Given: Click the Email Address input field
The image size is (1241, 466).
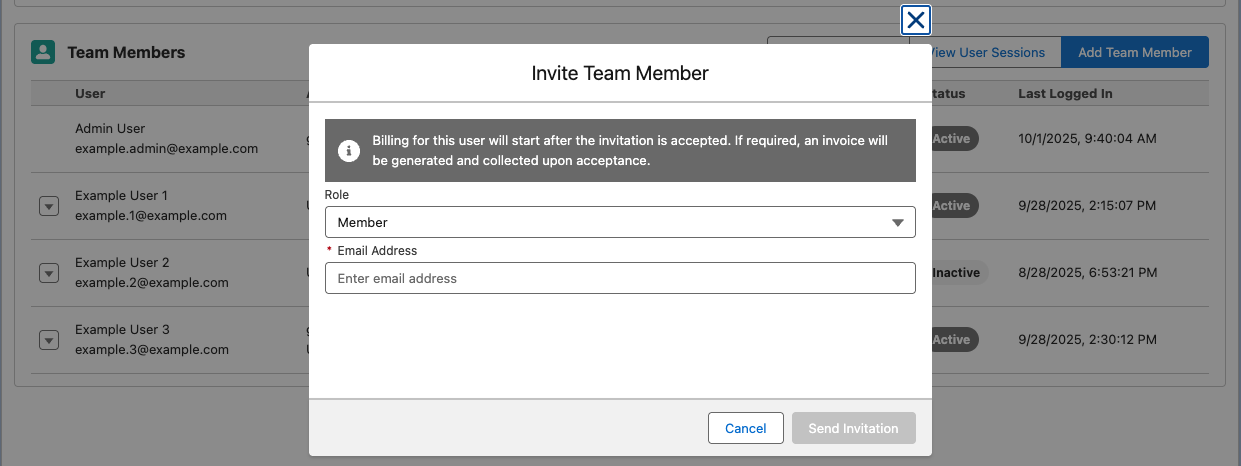Looking at the screenshot, I should (x=620, y=278).
